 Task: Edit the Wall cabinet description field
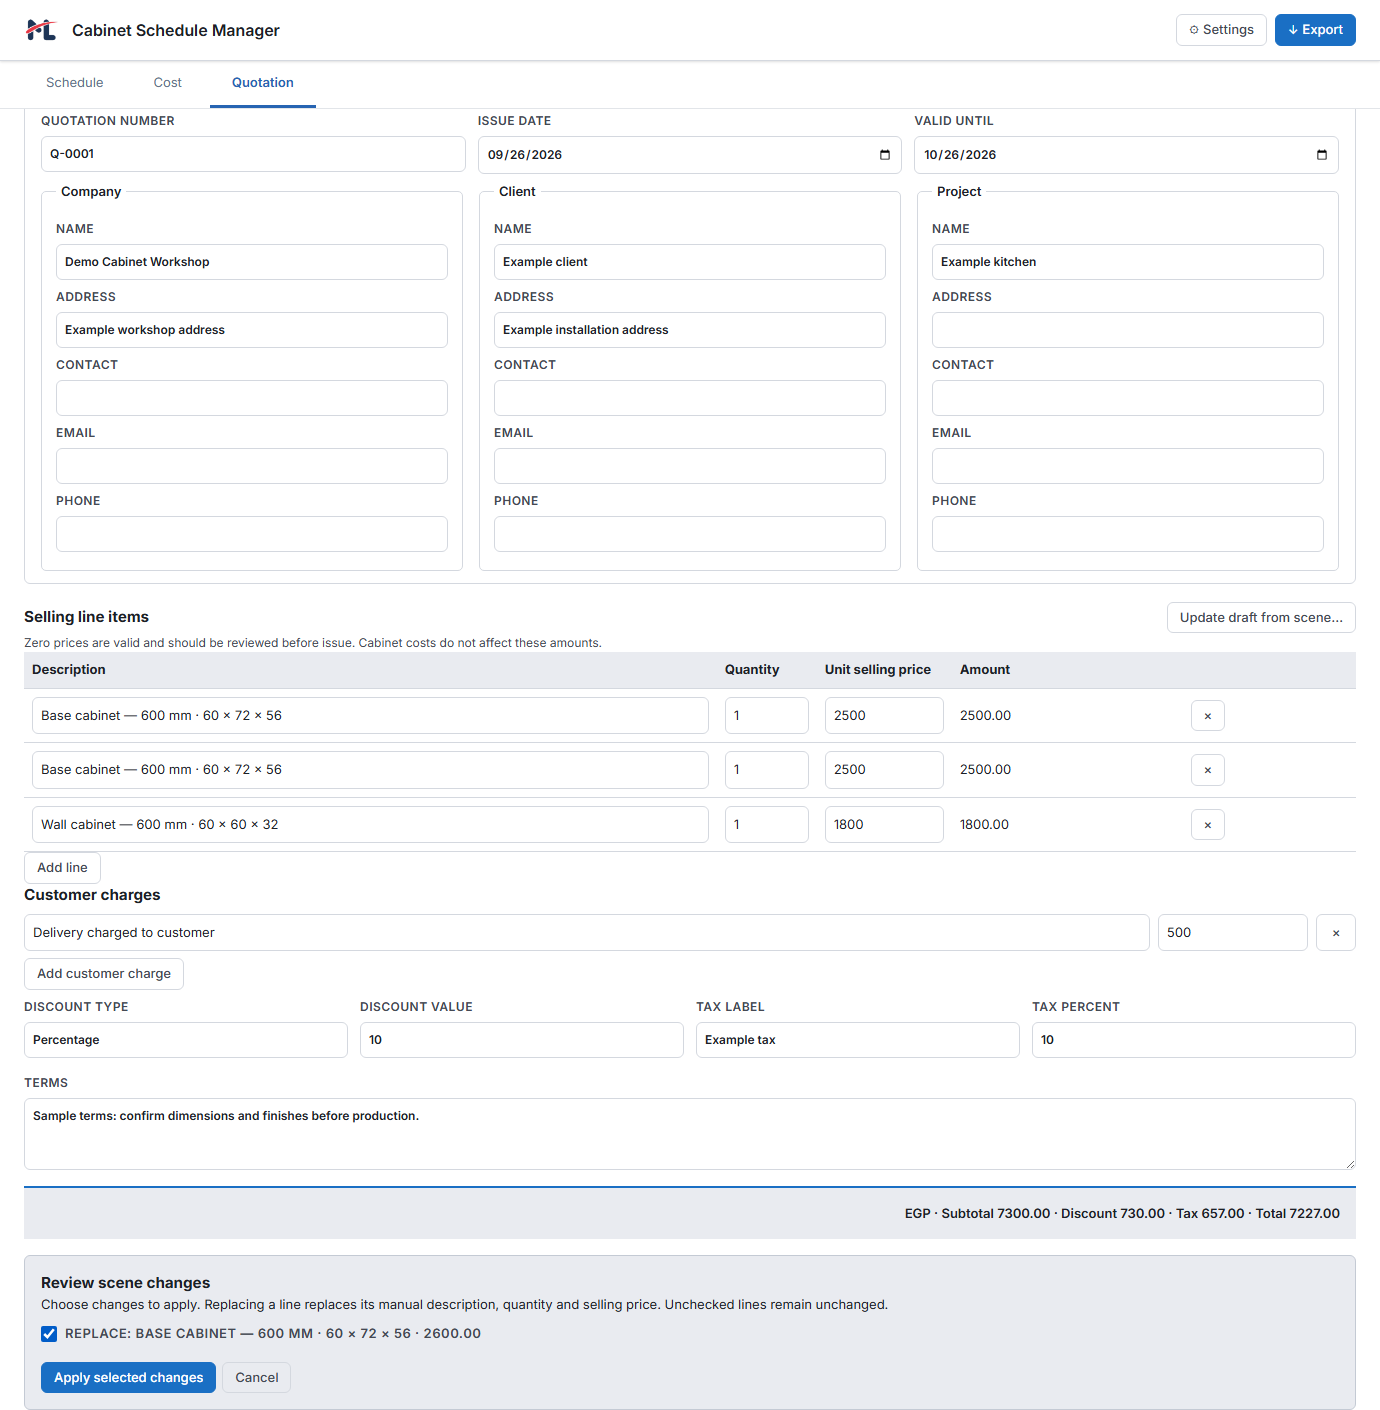point(370,825)
